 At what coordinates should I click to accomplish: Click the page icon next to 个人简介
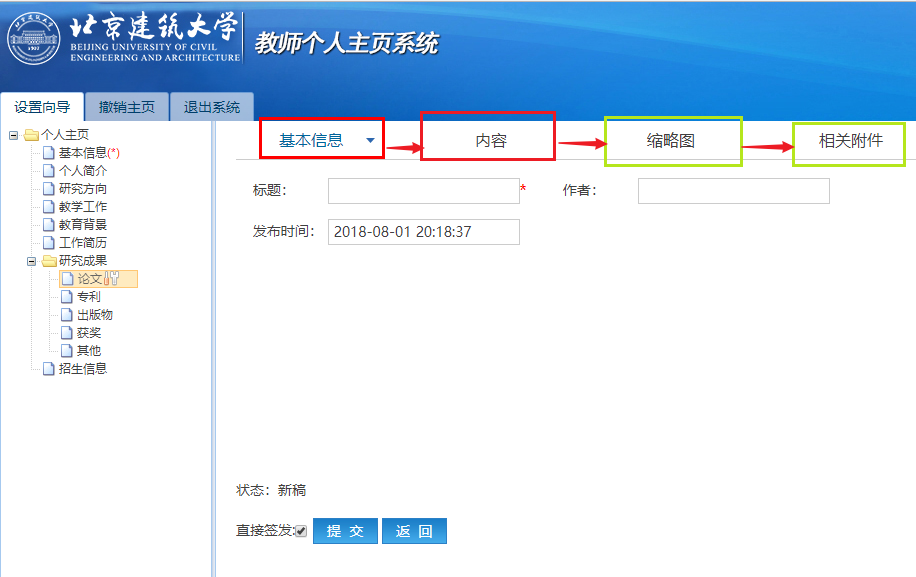pos(49,171)
